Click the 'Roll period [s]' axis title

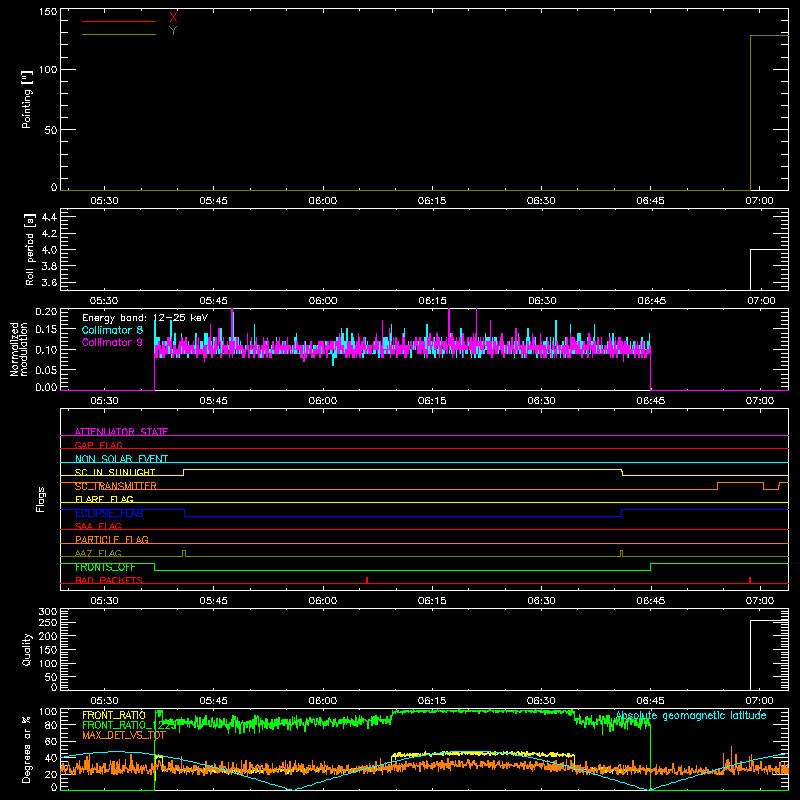coord(30,249)
